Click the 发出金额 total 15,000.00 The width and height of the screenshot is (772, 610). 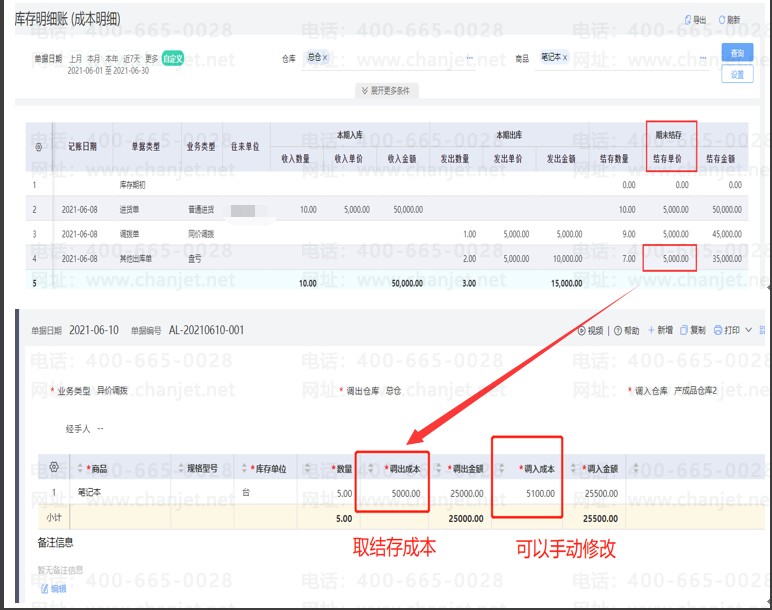pos(567,283)
